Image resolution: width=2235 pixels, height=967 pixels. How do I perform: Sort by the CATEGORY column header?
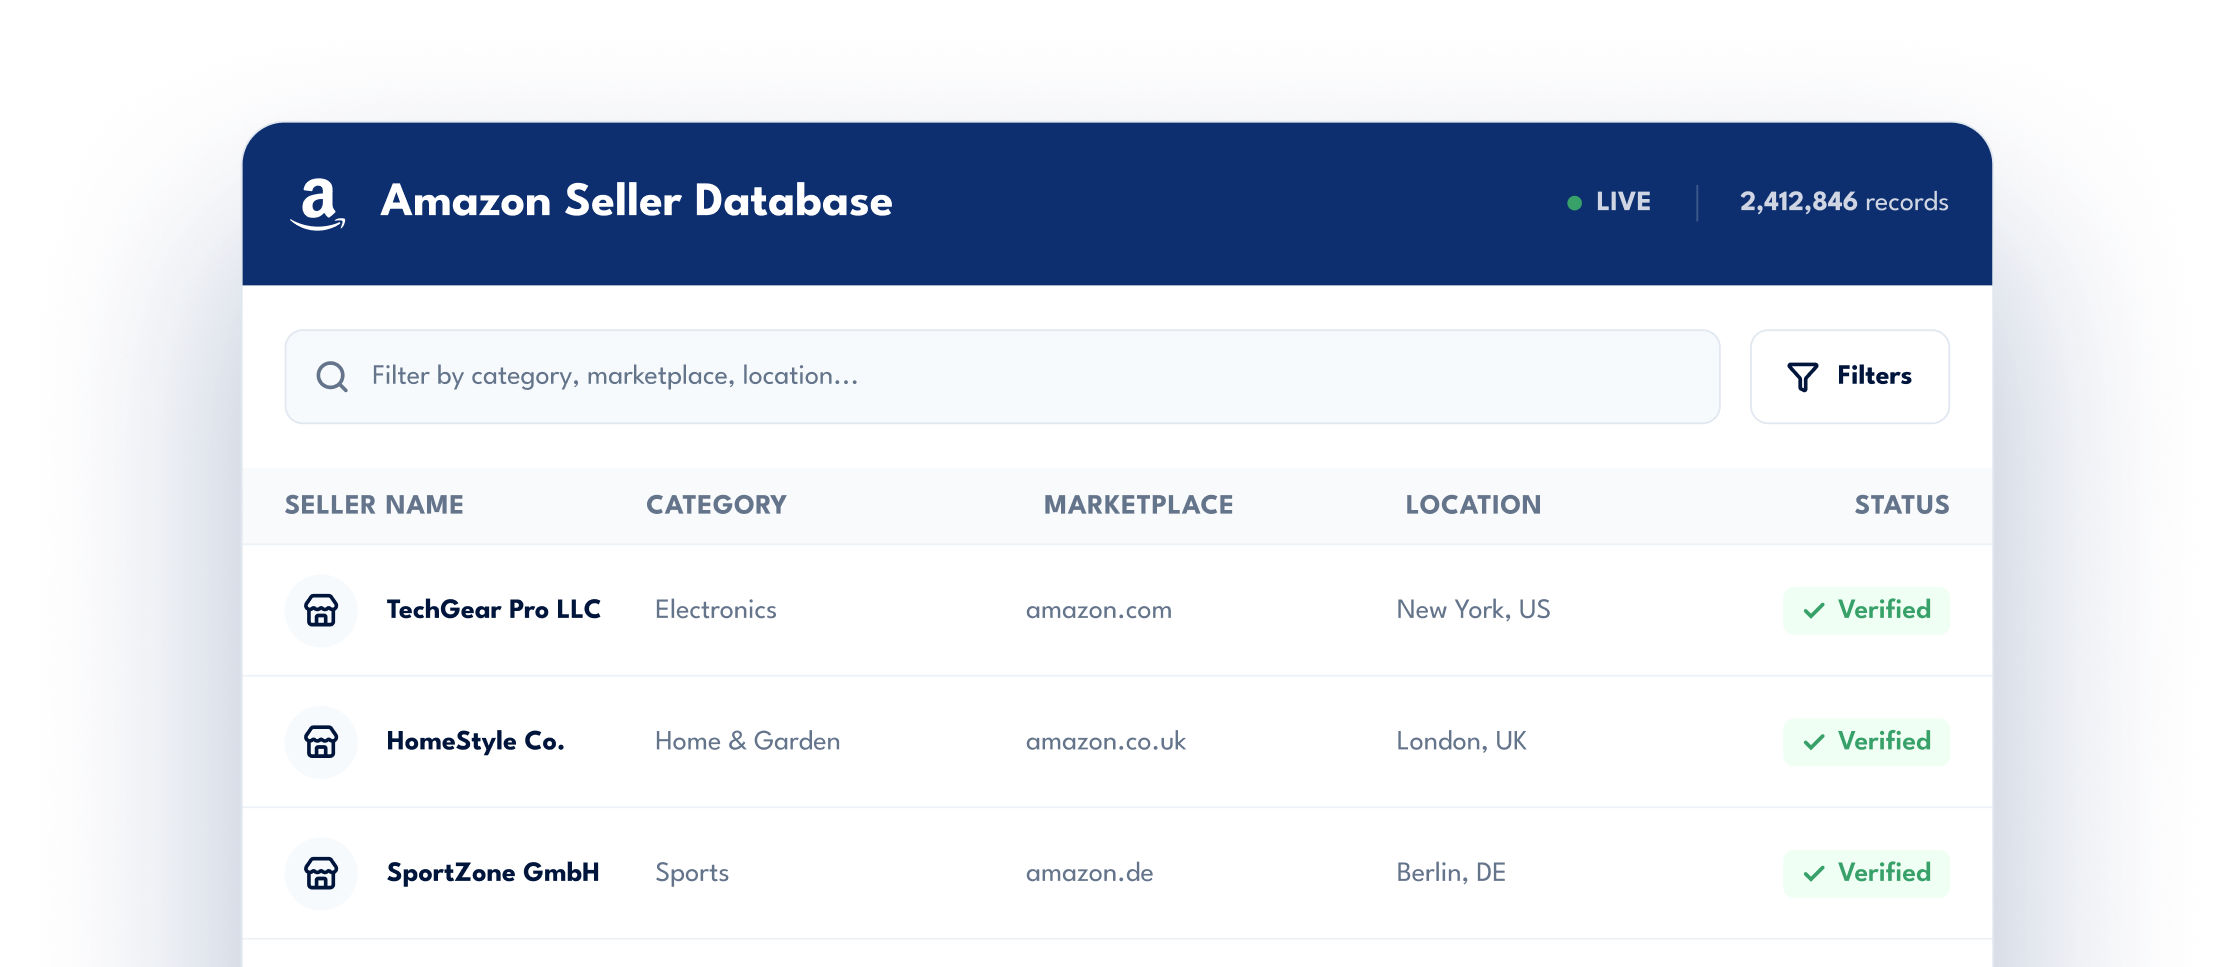point(716,505)
